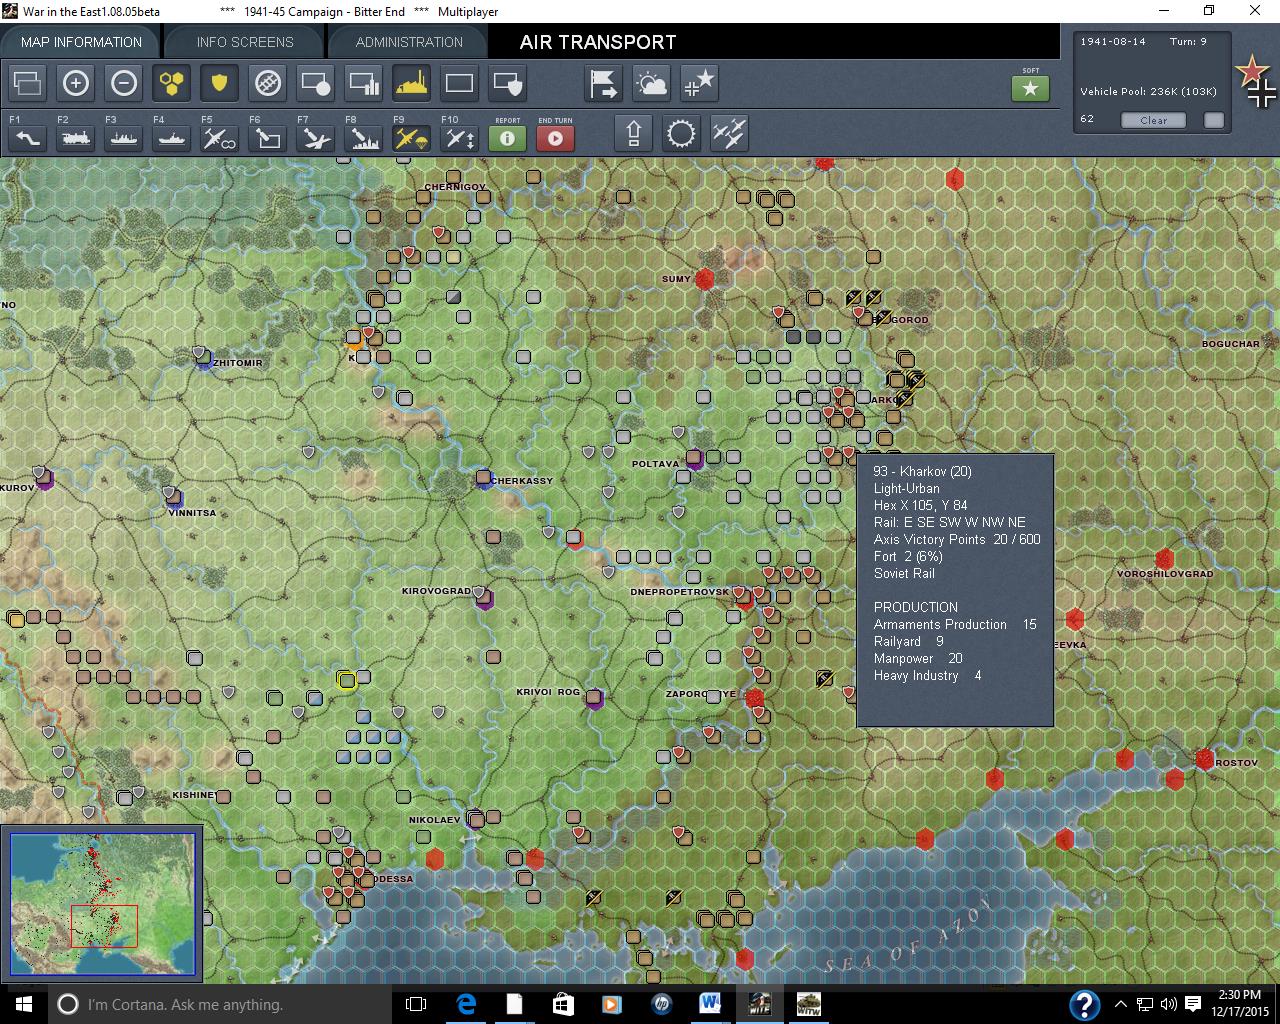Open Task View in the taskbar
This screenshot has width=1280, height=1024.
click(x=416, y=1004)
